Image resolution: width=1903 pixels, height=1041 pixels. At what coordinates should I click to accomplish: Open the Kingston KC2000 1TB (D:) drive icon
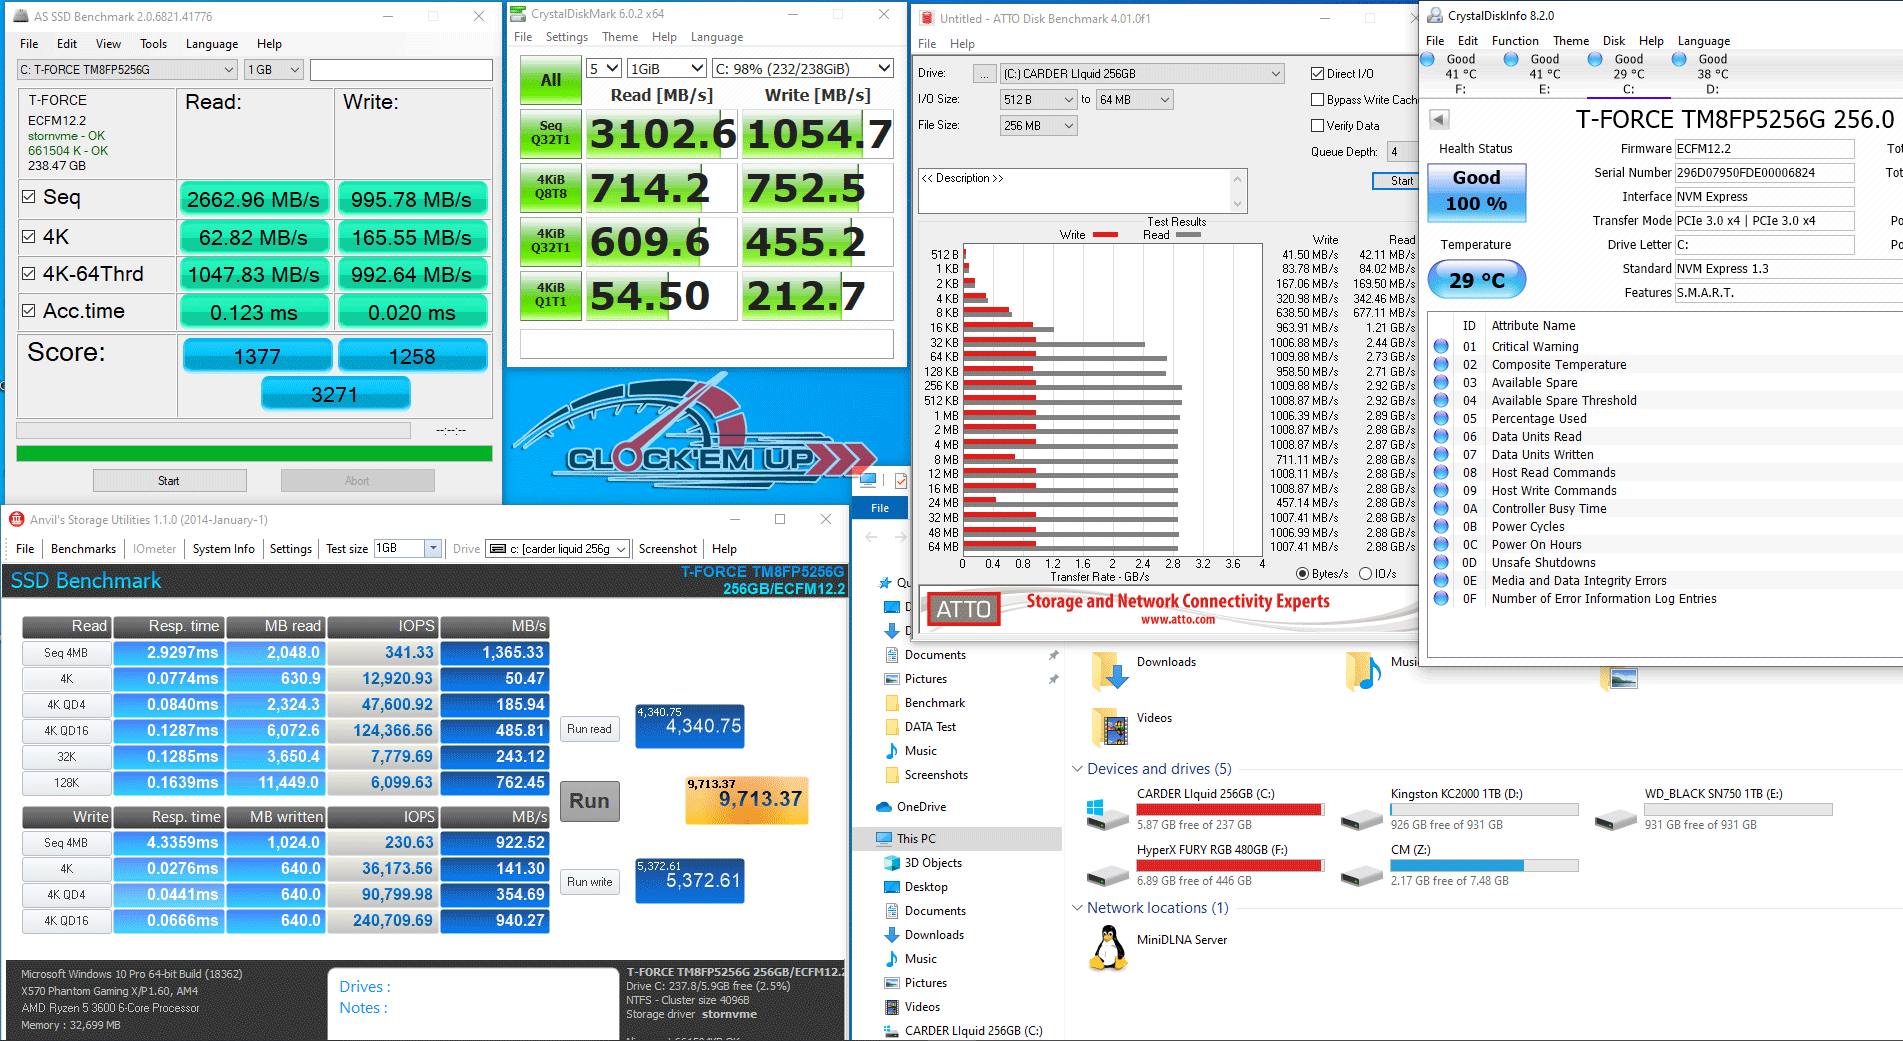[x=1361, y=817]
